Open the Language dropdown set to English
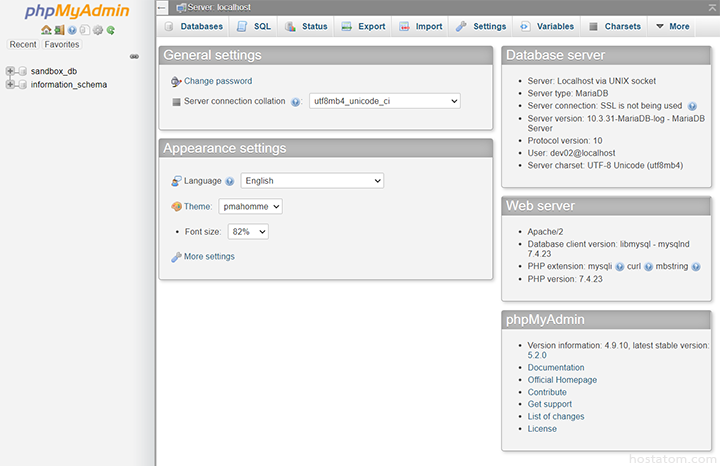This screenshot has height=466, width=720. (312, 181)
